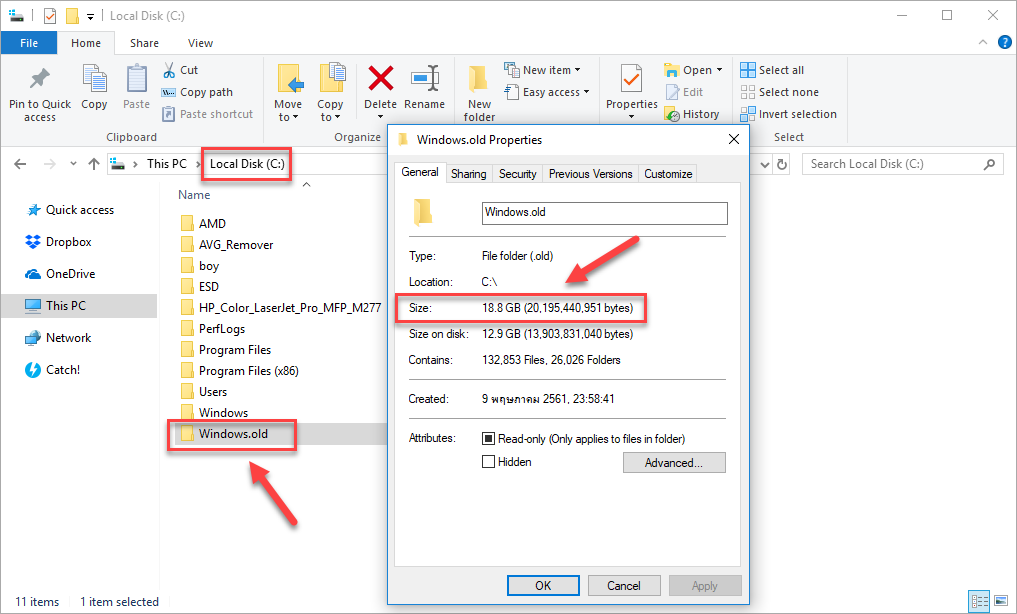Open Advanced attributes dialog

click(x=674, y=462)
